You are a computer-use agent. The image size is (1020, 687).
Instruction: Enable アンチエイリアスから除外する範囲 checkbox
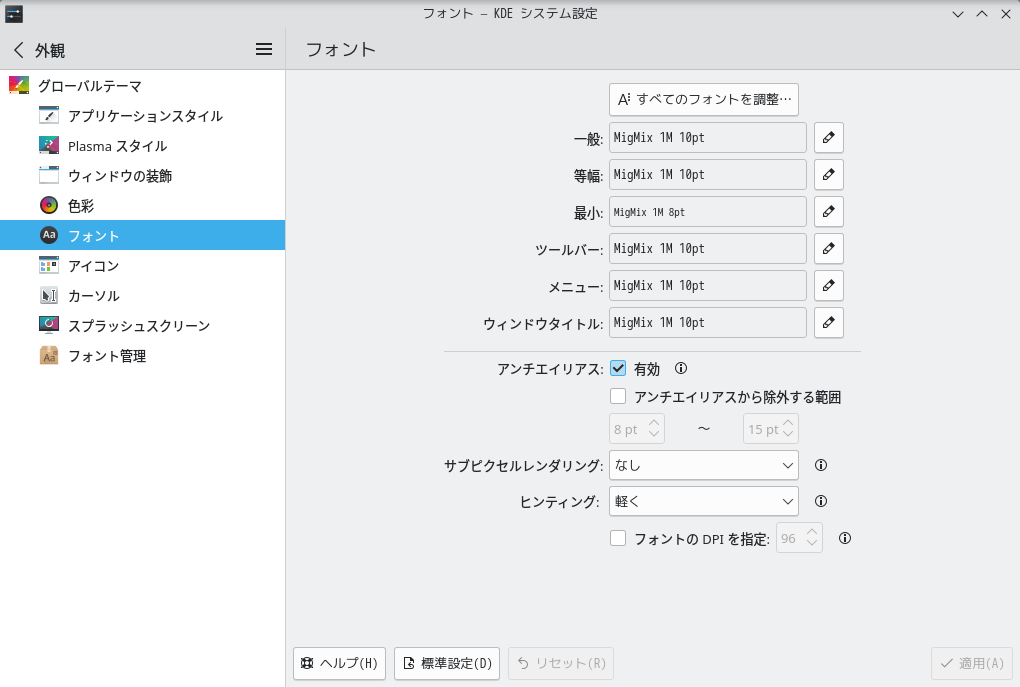click(x=618, y=397)
